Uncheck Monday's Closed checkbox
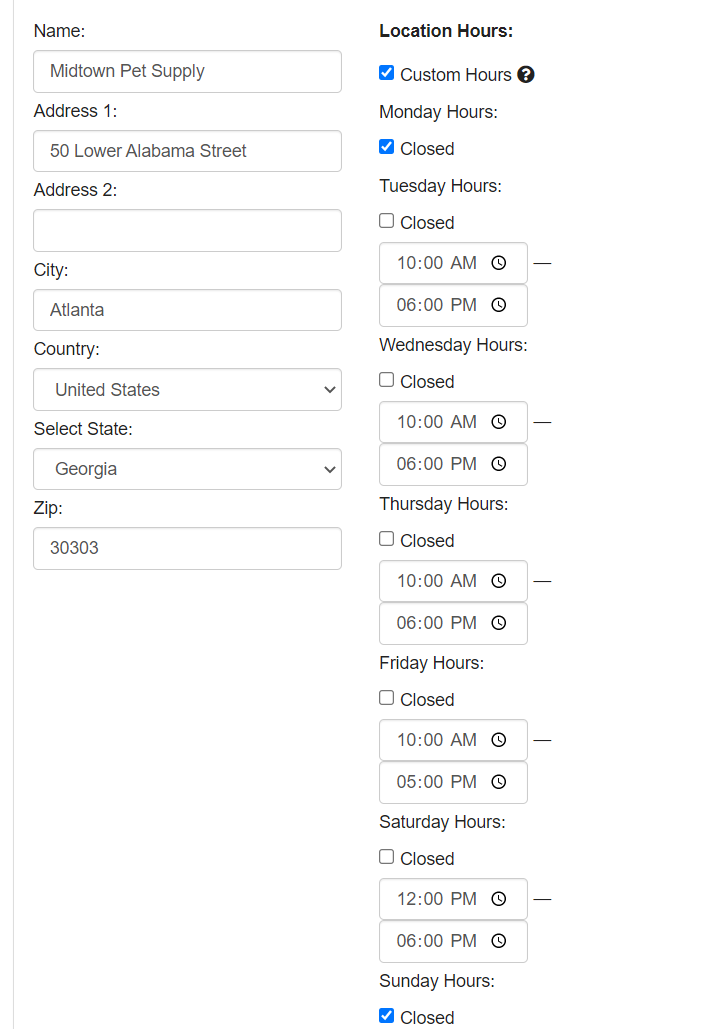This screenshot has width=705, height=1029. click(387, 147)
